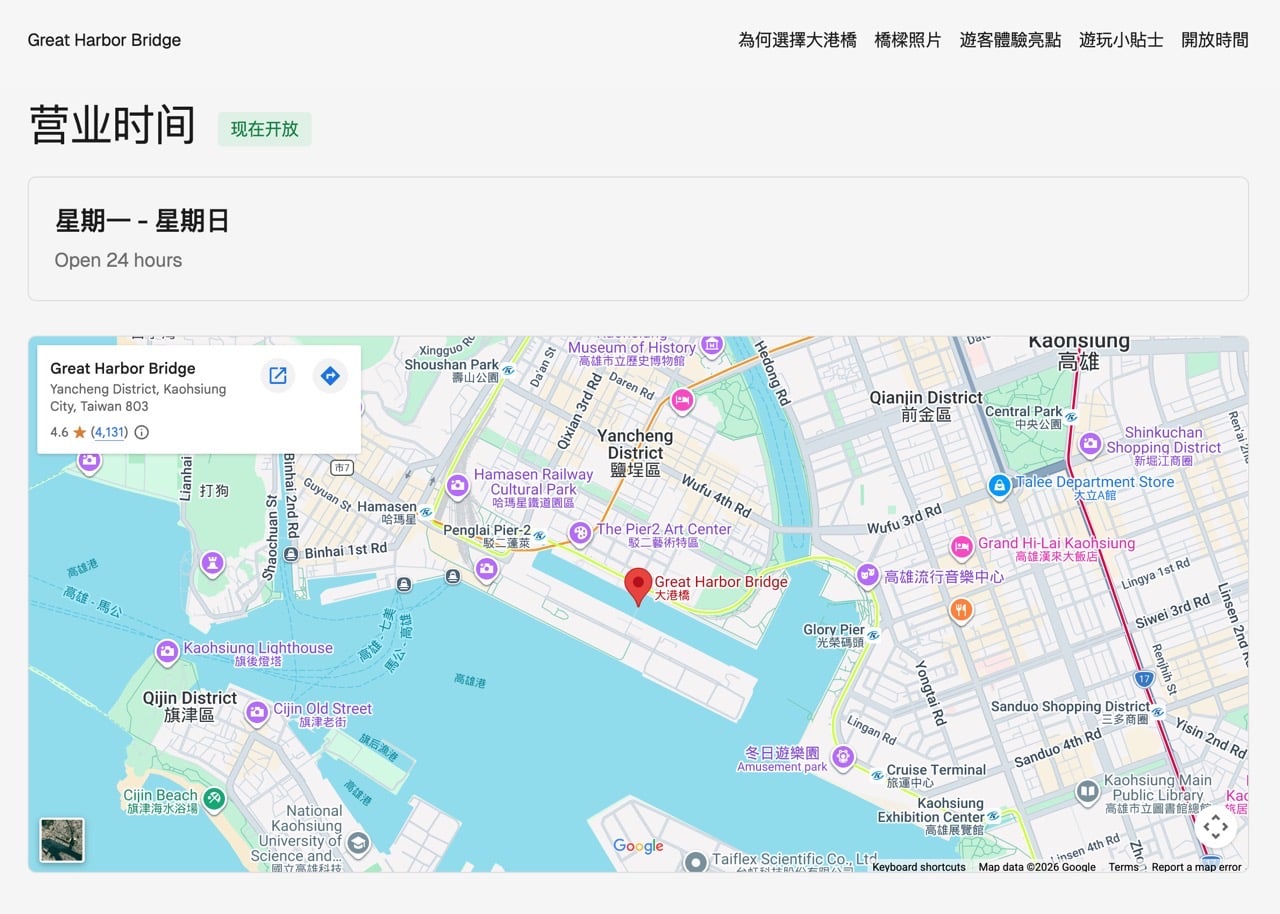Viewport: 1280px width, 914px height.
Task: Click the green Cijin Beach marker
Action: (x=213, y=799)
